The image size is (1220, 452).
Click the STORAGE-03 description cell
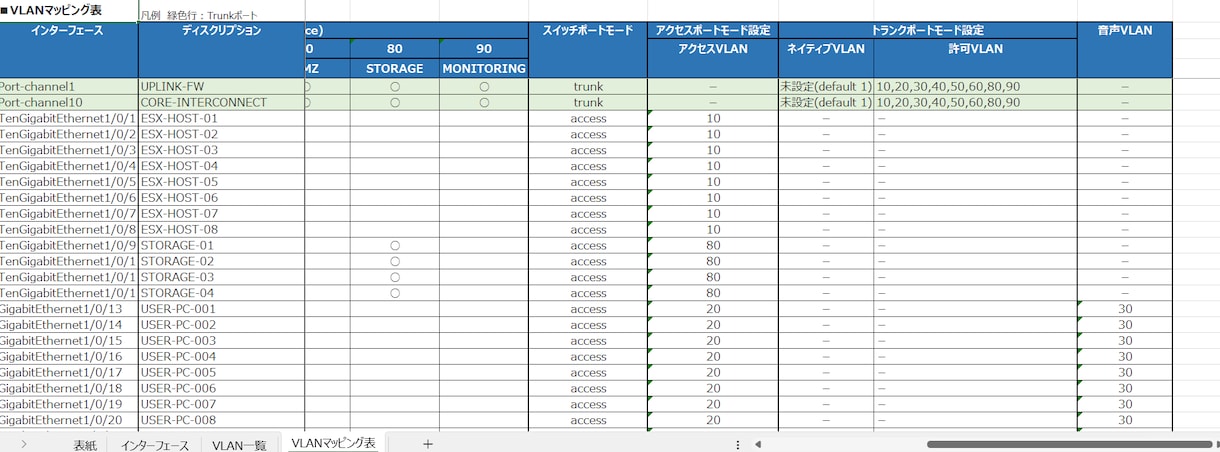pyautogui.click(x=222, y=277)
